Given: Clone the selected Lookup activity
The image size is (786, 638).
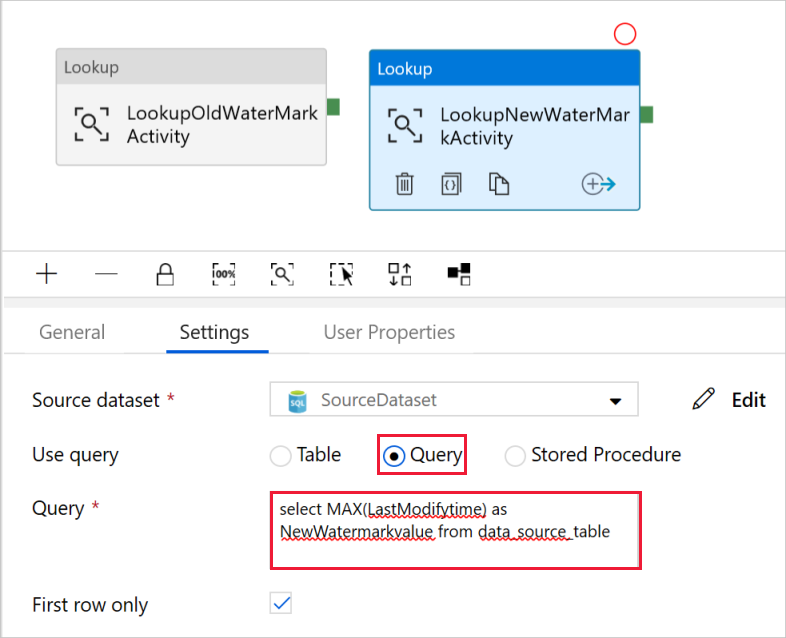Looking at the screenshot, I should pyautogui.click(x=499, y=184).
